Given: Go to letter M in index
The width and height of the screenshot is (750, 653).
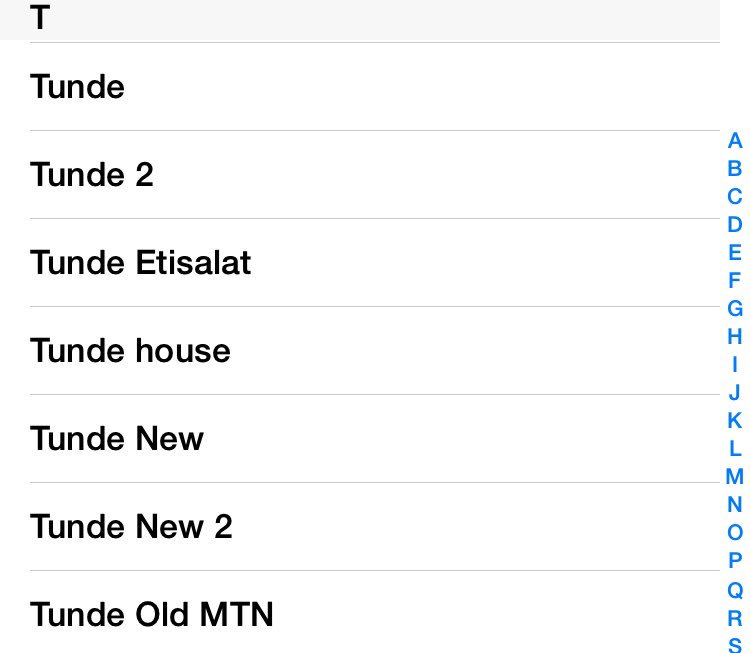Looking at the screenshot, I should 735,476.
